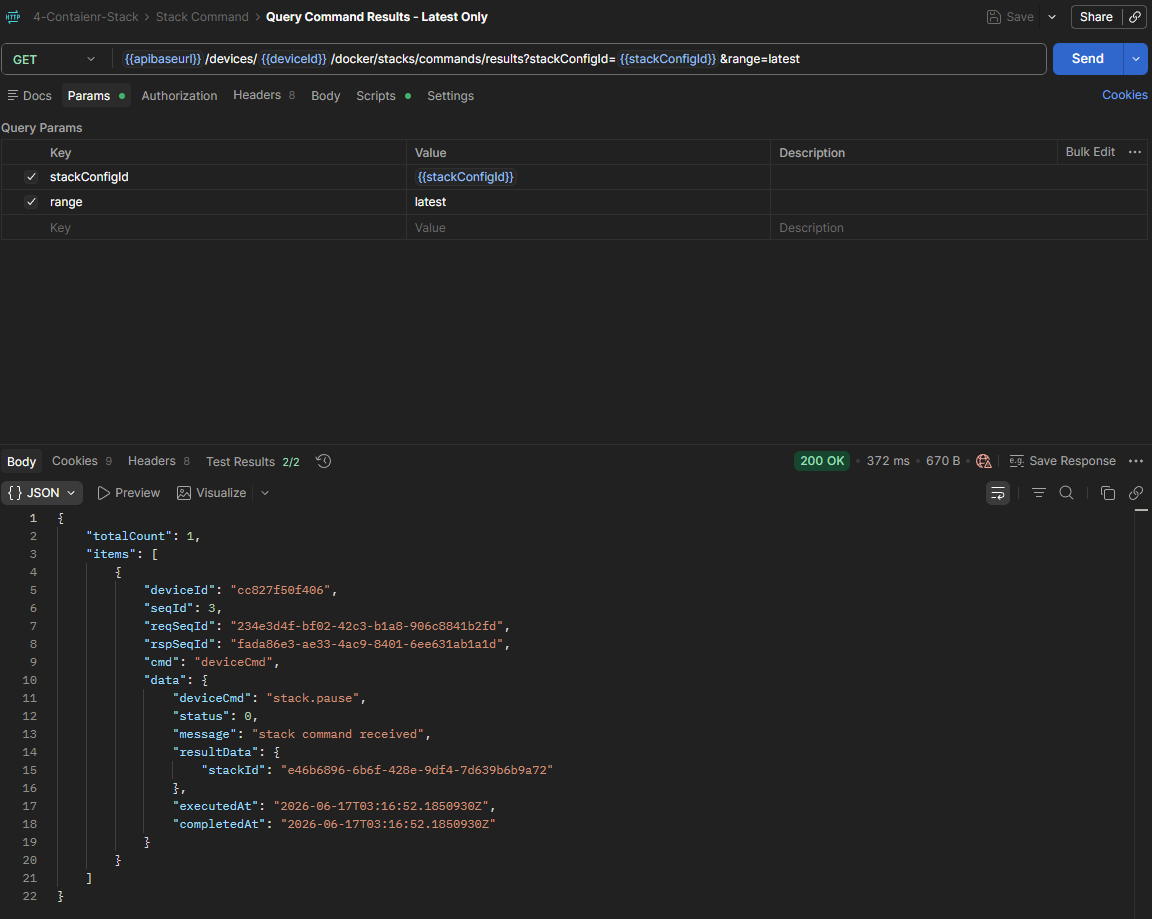Open the Cookies link
Viewport: 1152px width, 919px height.
tap(1124, 95)
